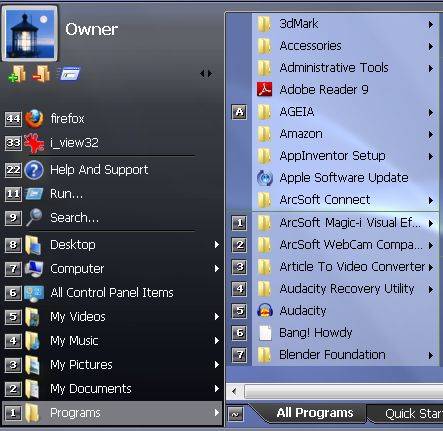
Task: Click the left-right arrows resize toggle
Action: (x=206, y=73)
